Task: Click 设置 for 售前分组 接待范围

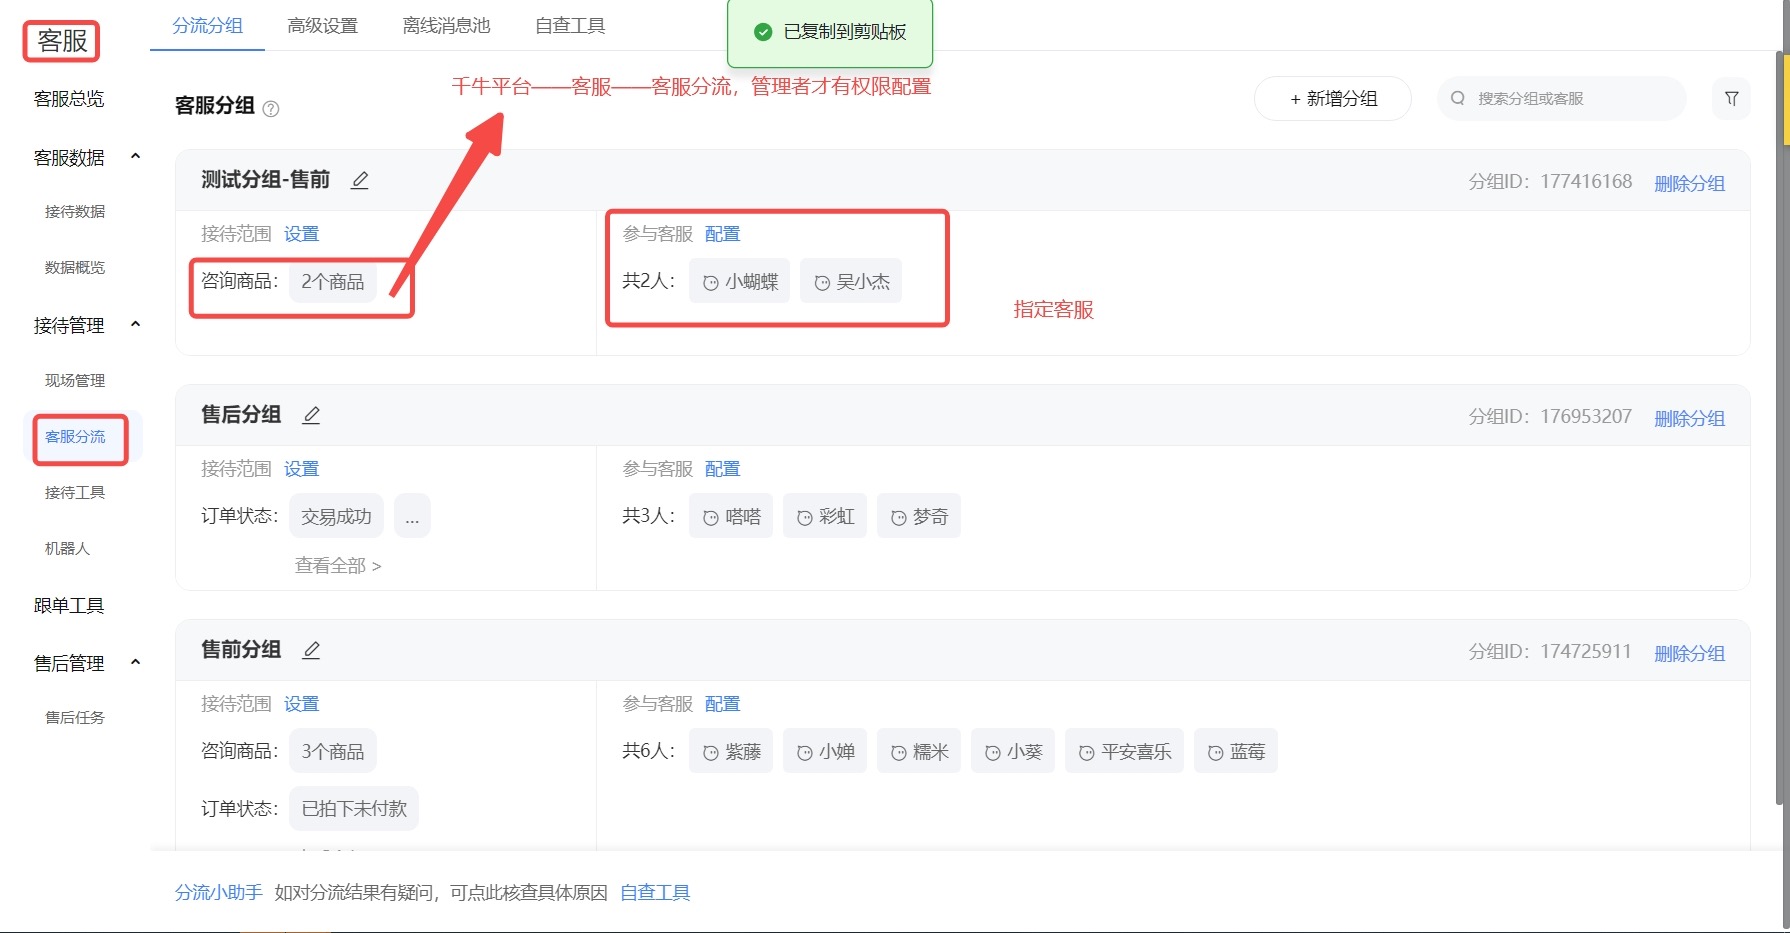Action: (x=301, y=704)
